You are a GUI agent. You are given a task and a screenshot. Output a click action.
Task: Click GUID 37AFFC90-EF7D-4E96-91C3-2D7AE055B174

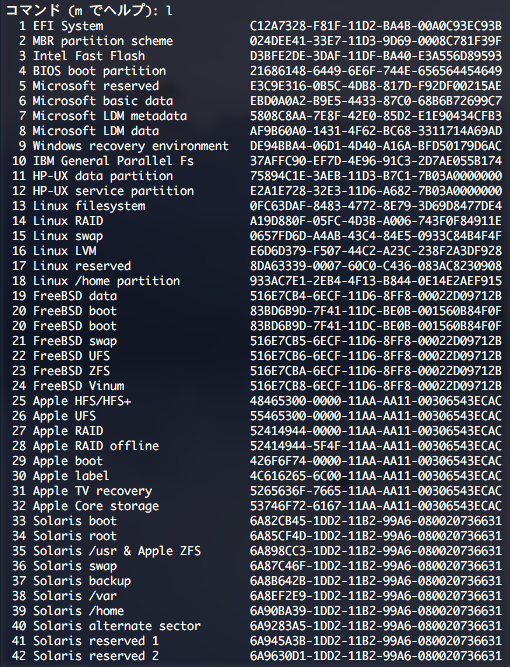(x=376, y=161)
